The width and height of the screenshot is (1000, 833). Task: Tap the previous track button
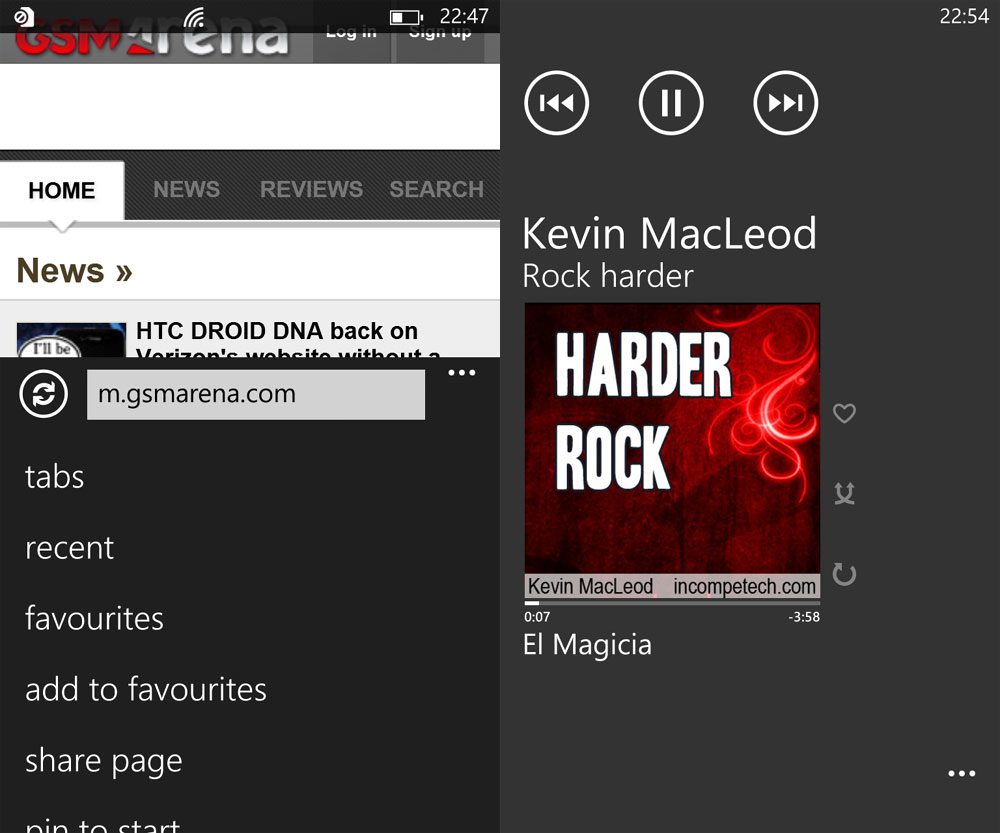556,103
